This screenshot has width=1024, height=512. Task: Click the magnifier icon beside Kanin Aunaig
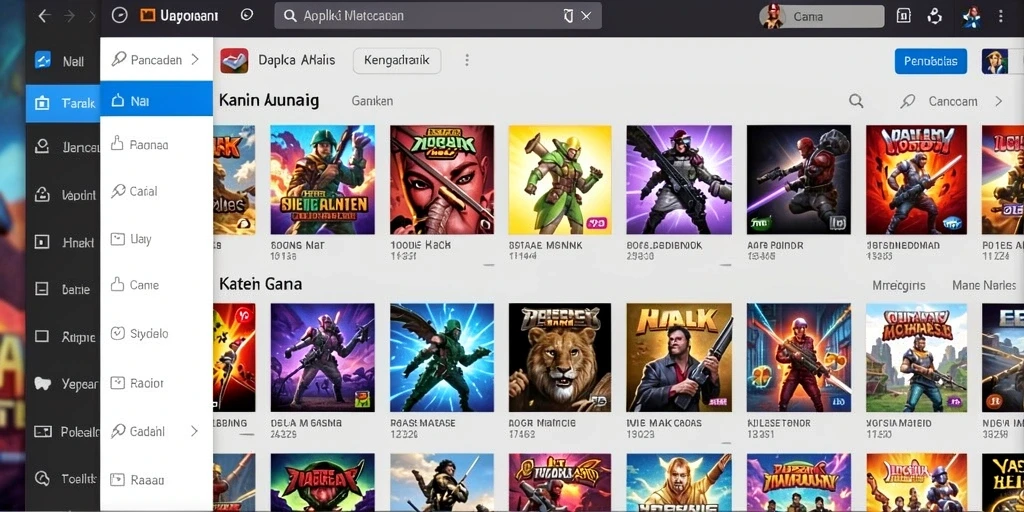point(856,101)
